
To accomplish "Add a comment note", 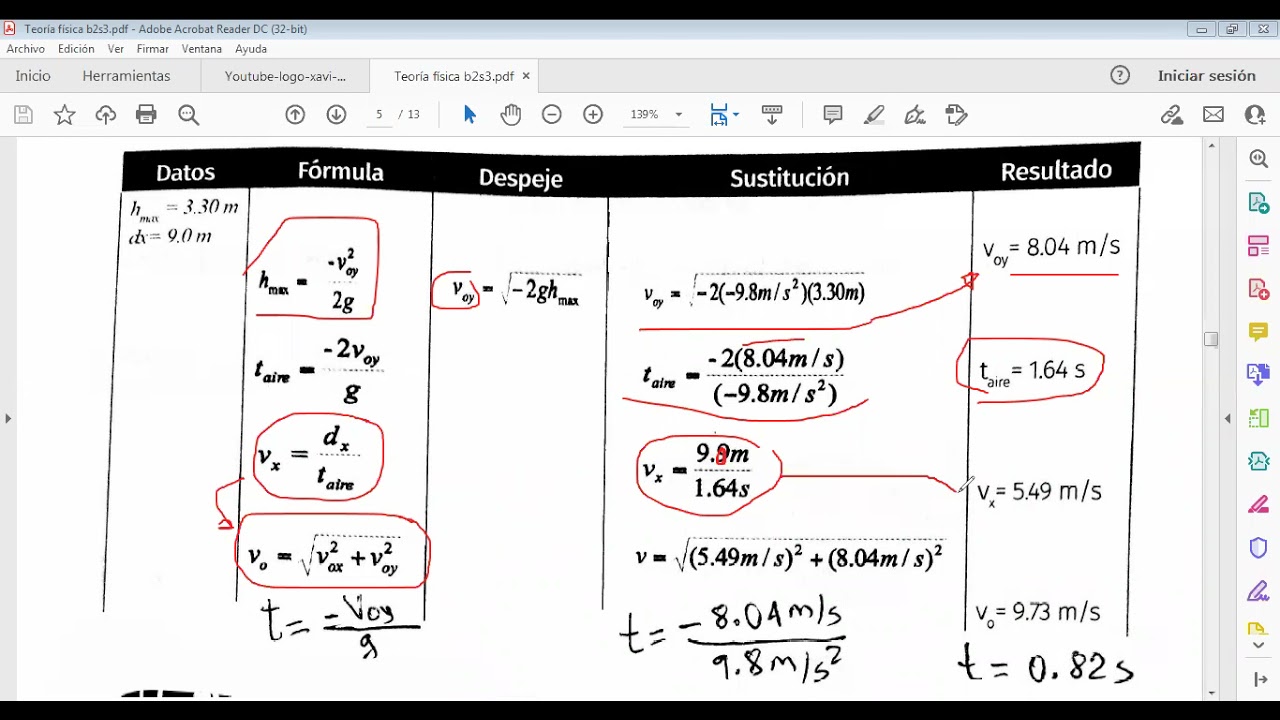I will pyautogui.click(x=832, y=115).
